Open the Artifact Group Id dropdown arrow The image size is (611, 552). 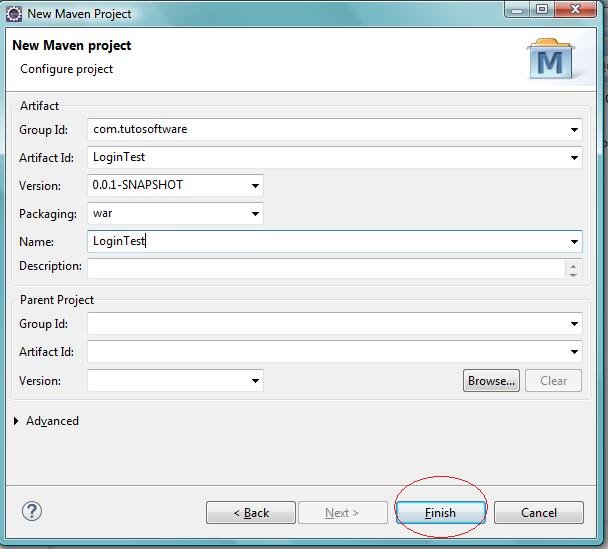(x=574, y=130)
